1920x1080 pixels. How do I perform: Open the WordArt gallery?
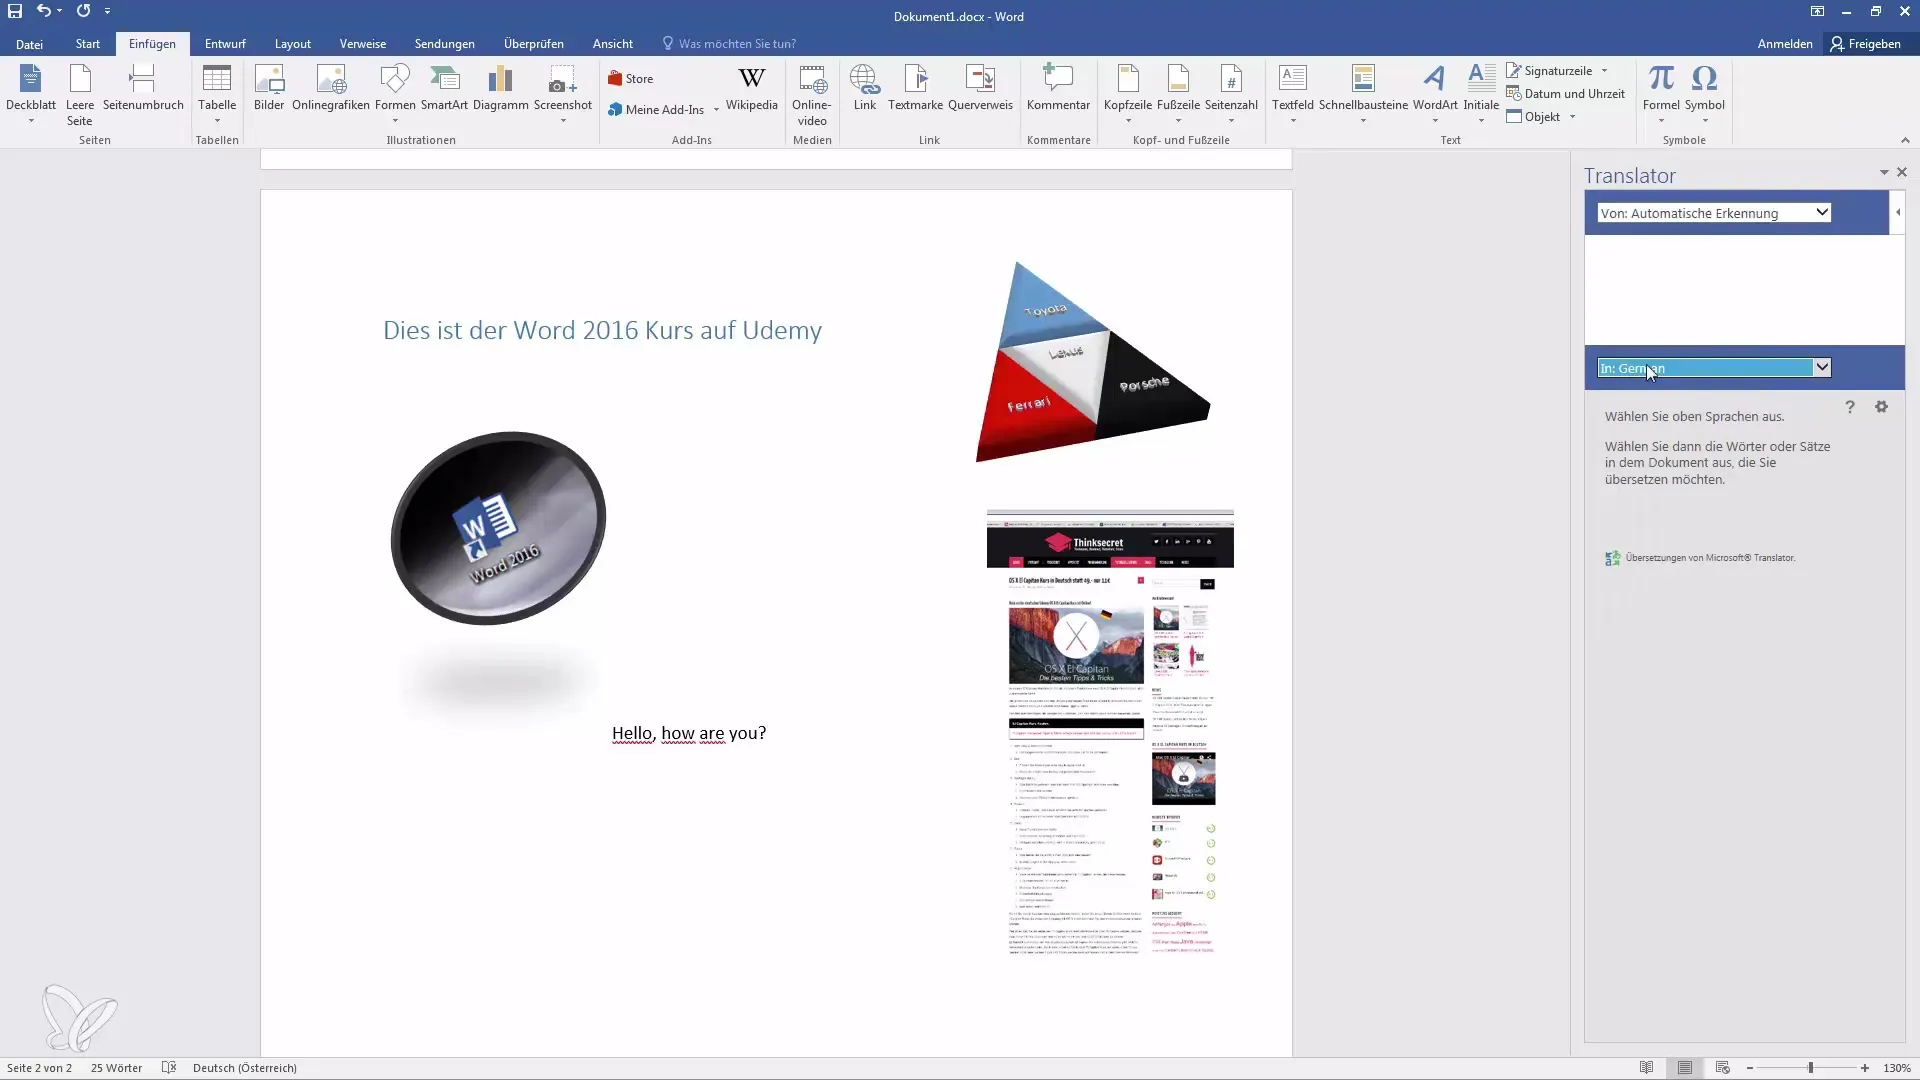click(x=1435, y=94)
